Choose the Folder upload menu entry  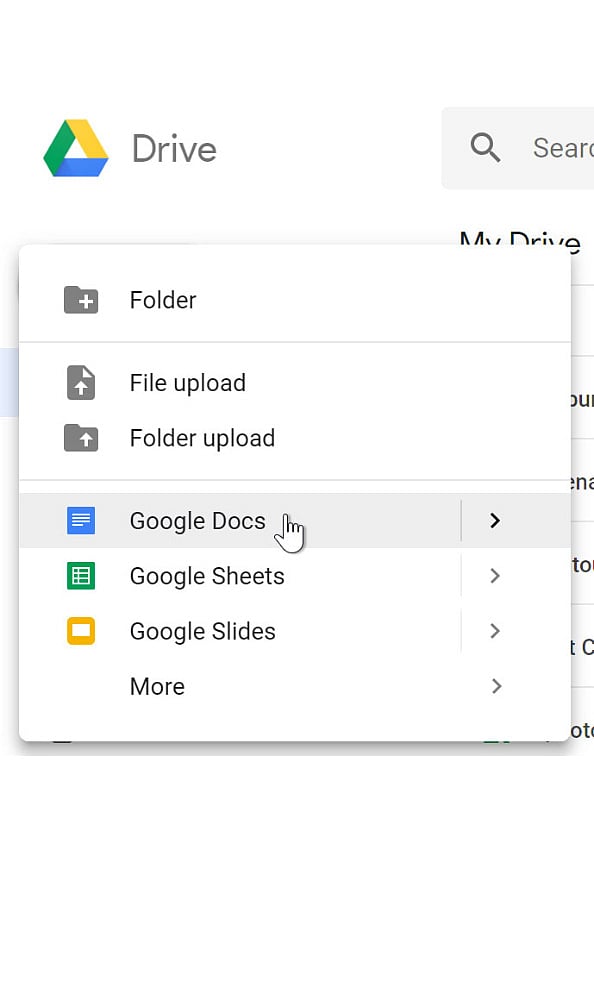tap(202, 438)
